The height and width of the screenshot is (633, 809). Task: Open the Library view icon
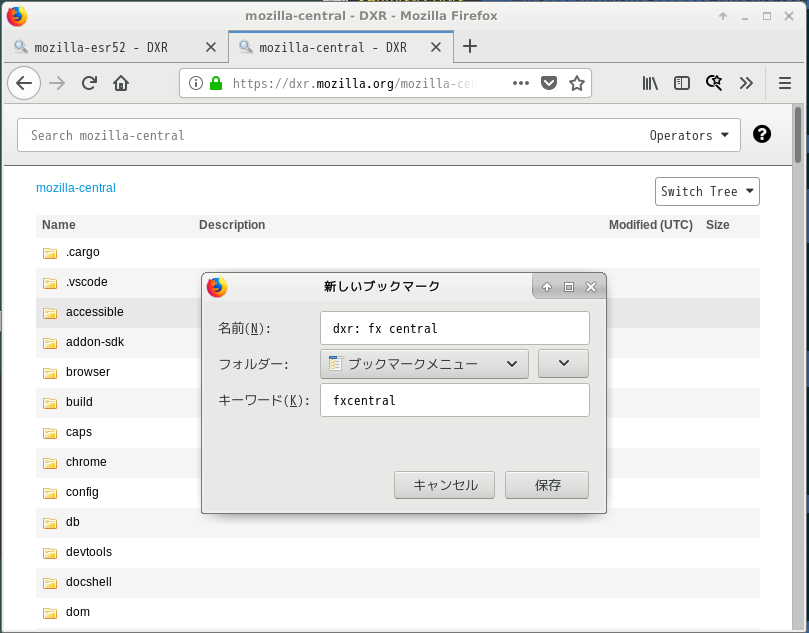[x=650, y=83]
